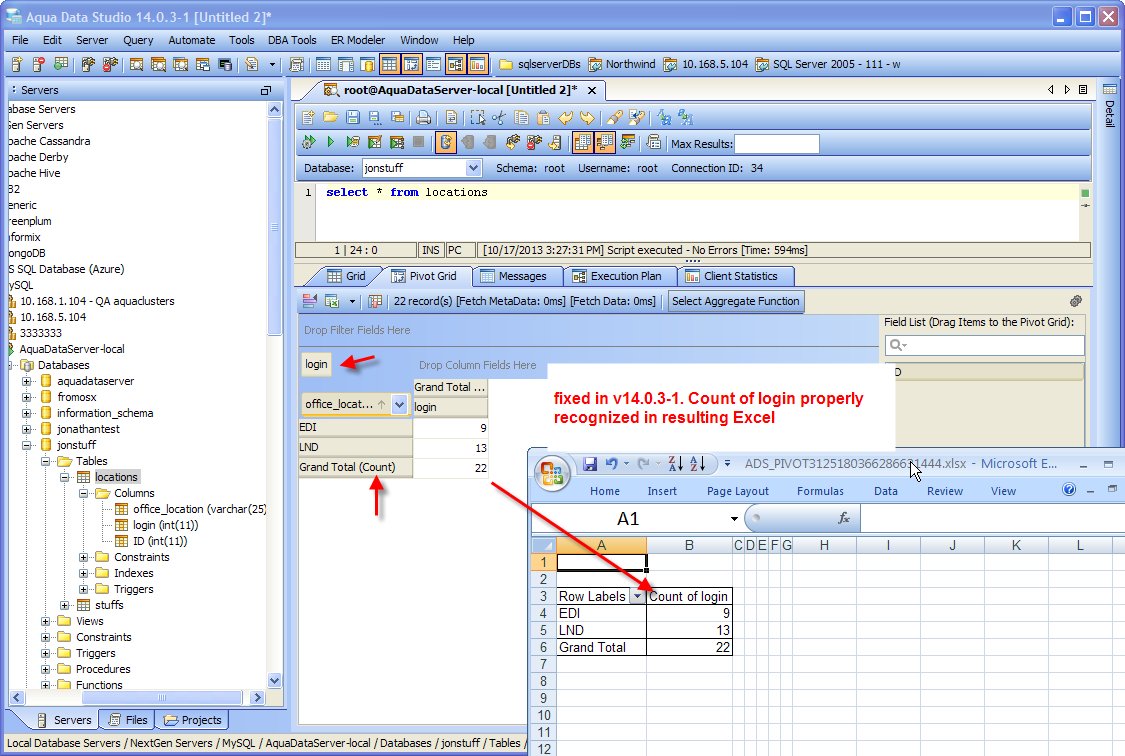Screen dimensions: 1125x756
Task: Click the green Execute play icon
Action: pyautogui.click(x=331, y=142)
